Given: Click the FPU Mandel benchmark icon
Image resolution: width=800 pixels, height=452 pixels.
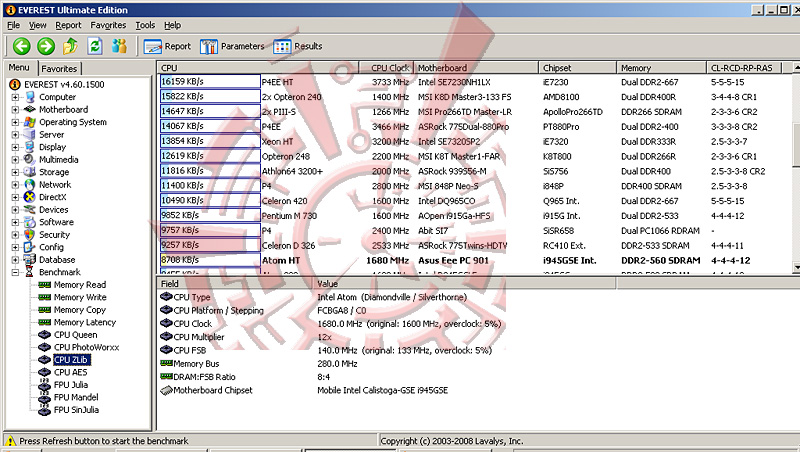Looking at the screenshot, I should (x=44, y=397).
